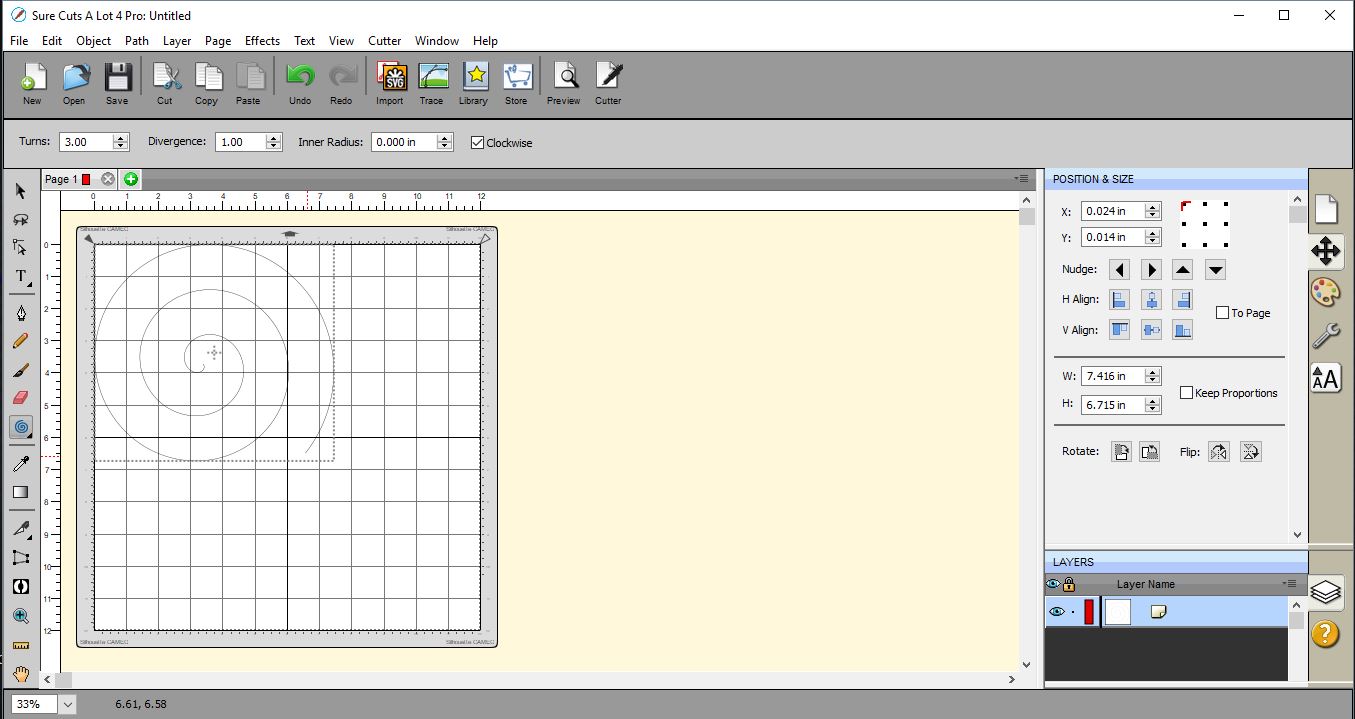
Task: Click the Open file toolbar icon
Action: [x=75, y=77]
